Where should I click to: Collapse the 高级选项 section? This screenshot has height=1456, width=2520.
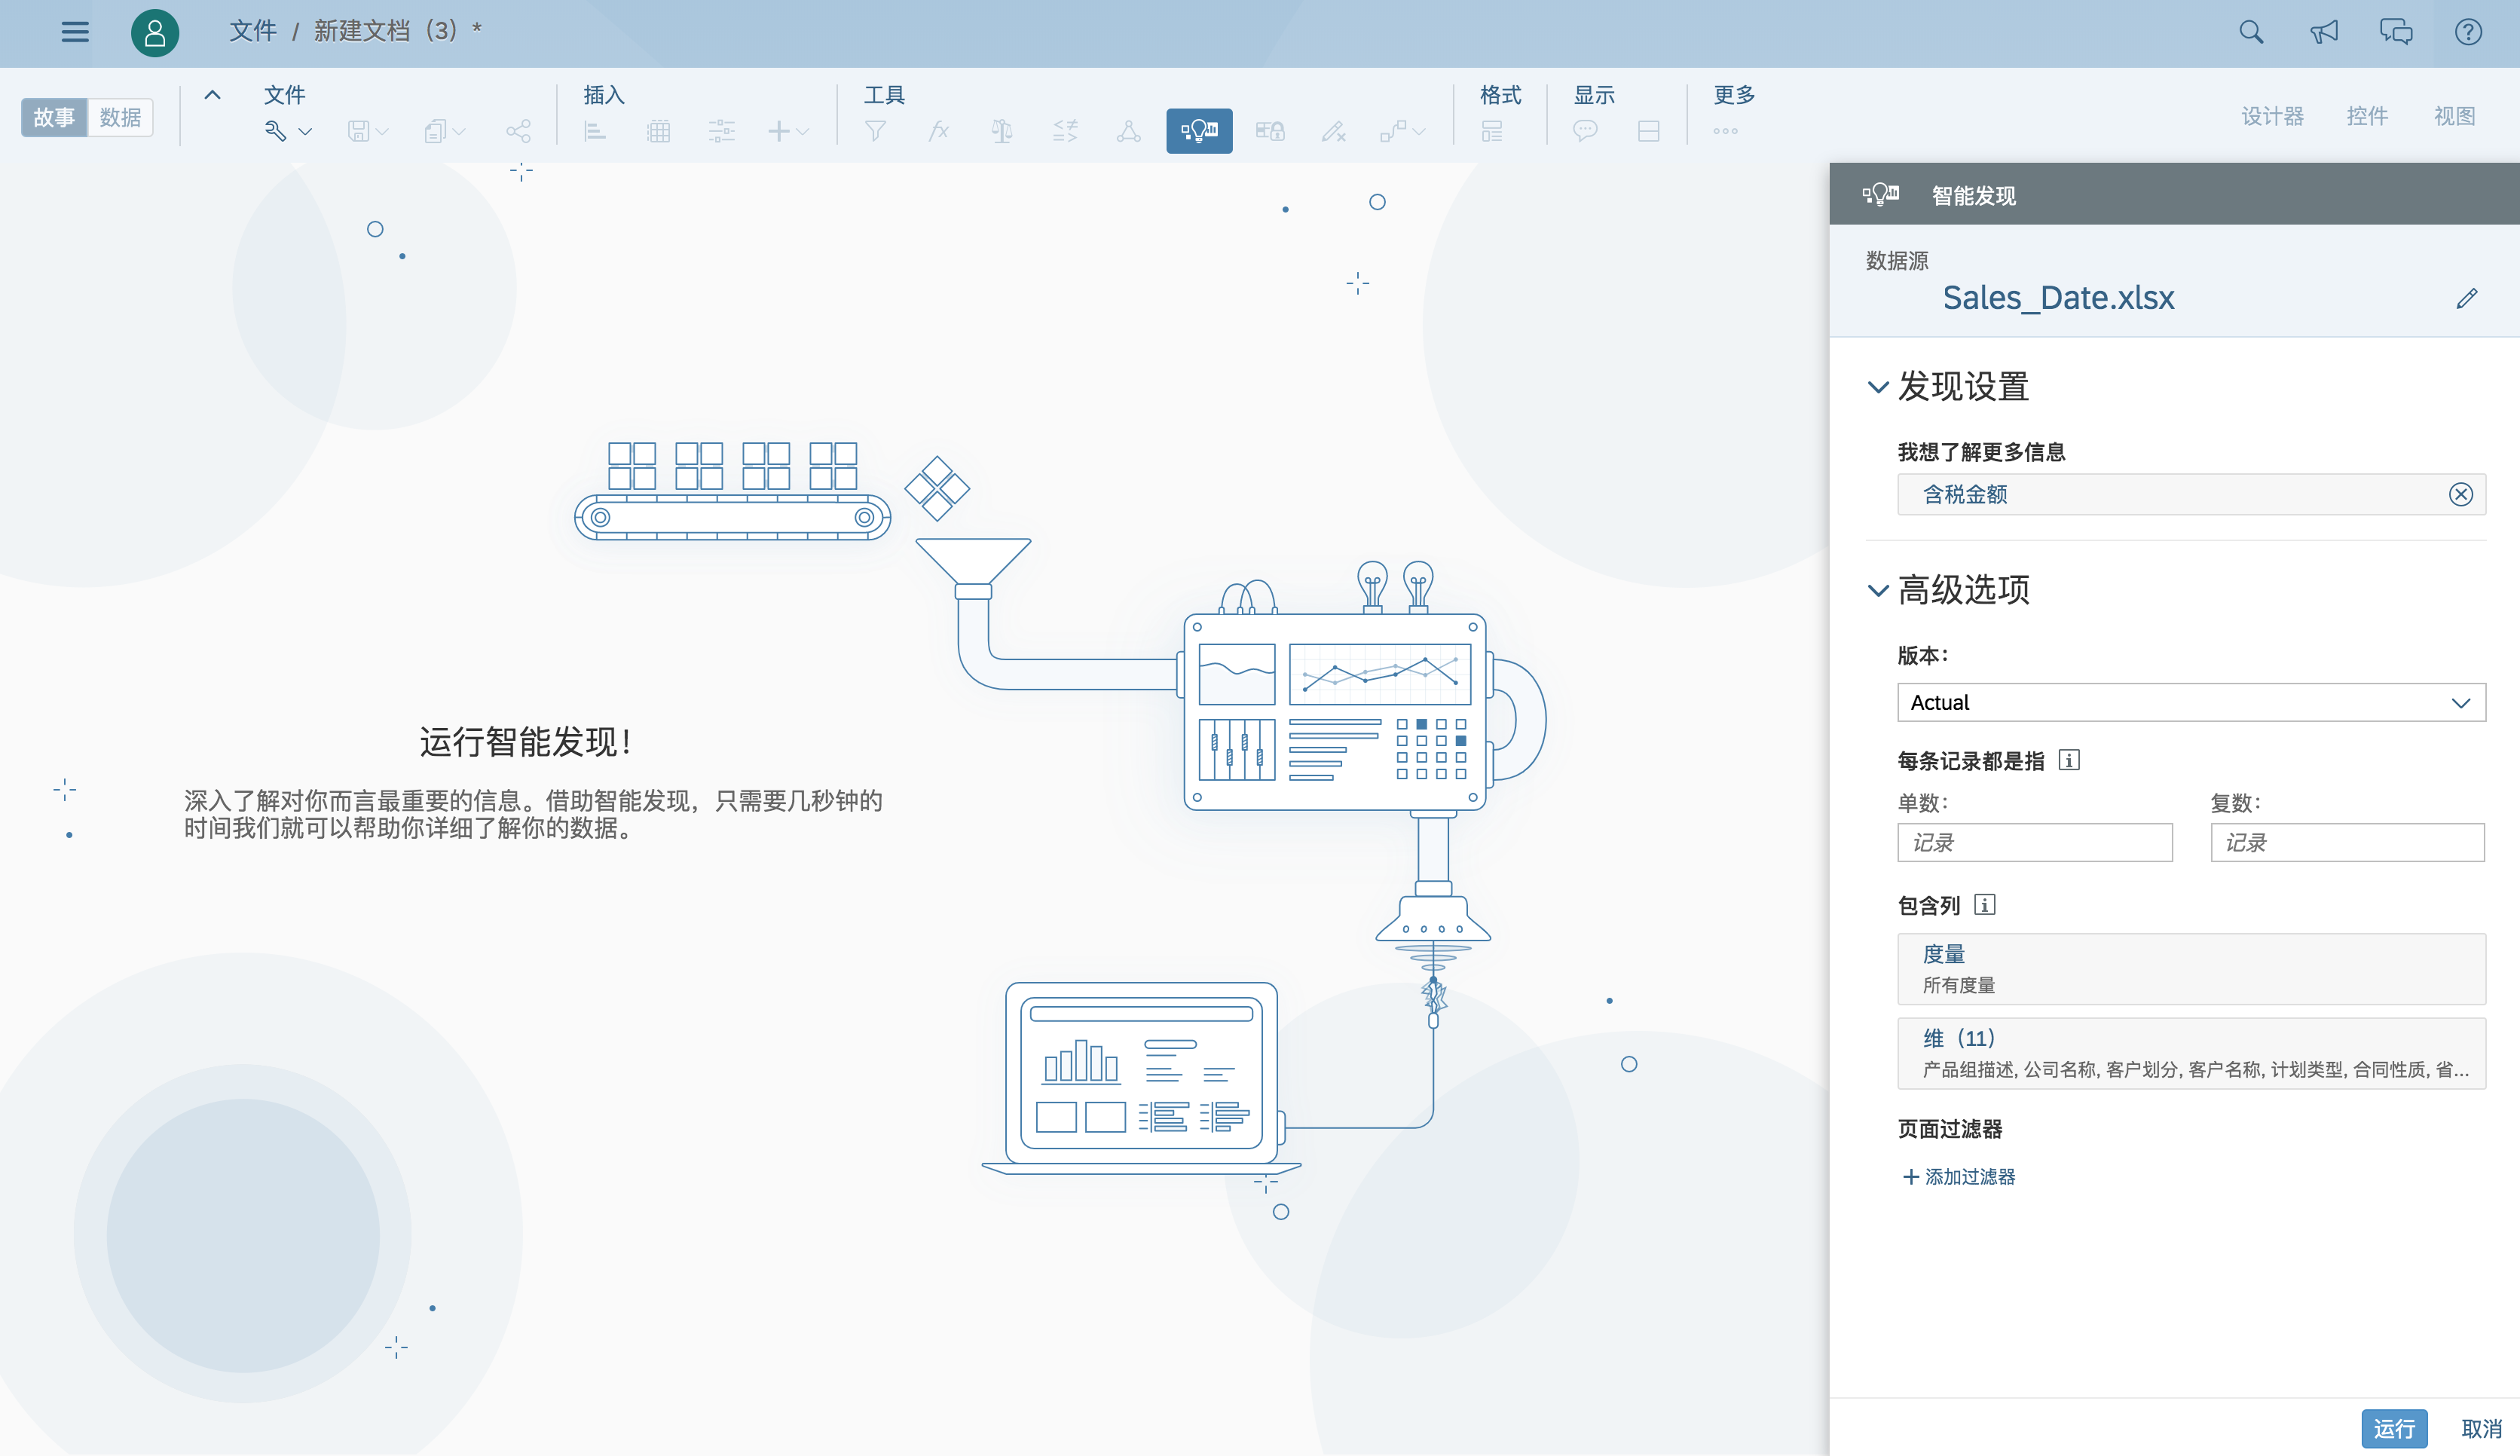[1878, 591]
